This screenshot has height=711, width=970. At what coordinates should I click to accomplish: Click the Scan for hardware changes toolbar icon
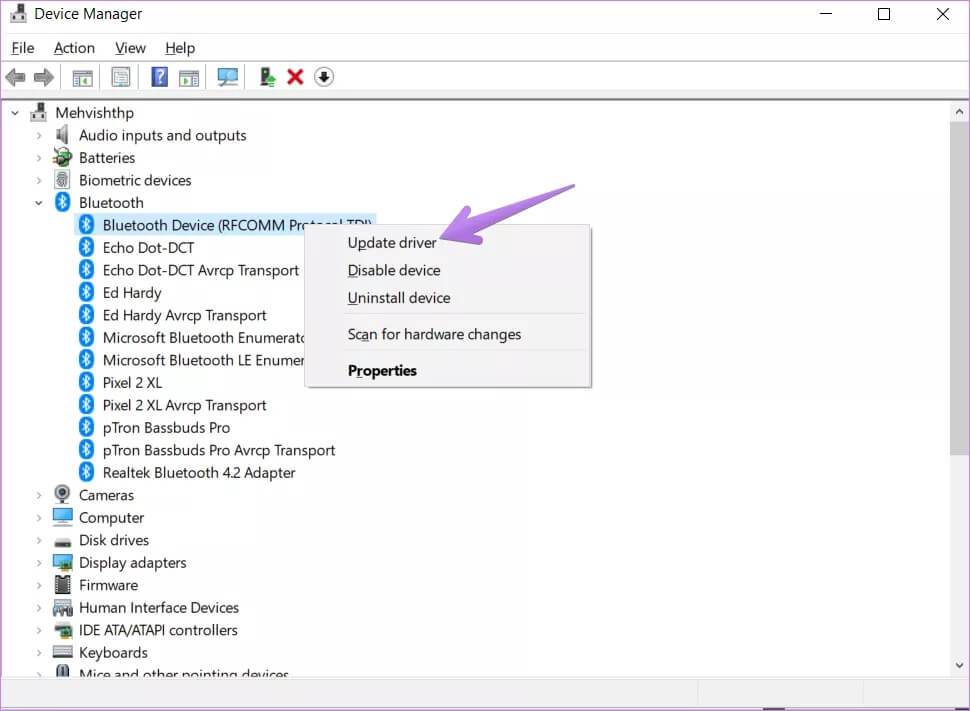228,77
